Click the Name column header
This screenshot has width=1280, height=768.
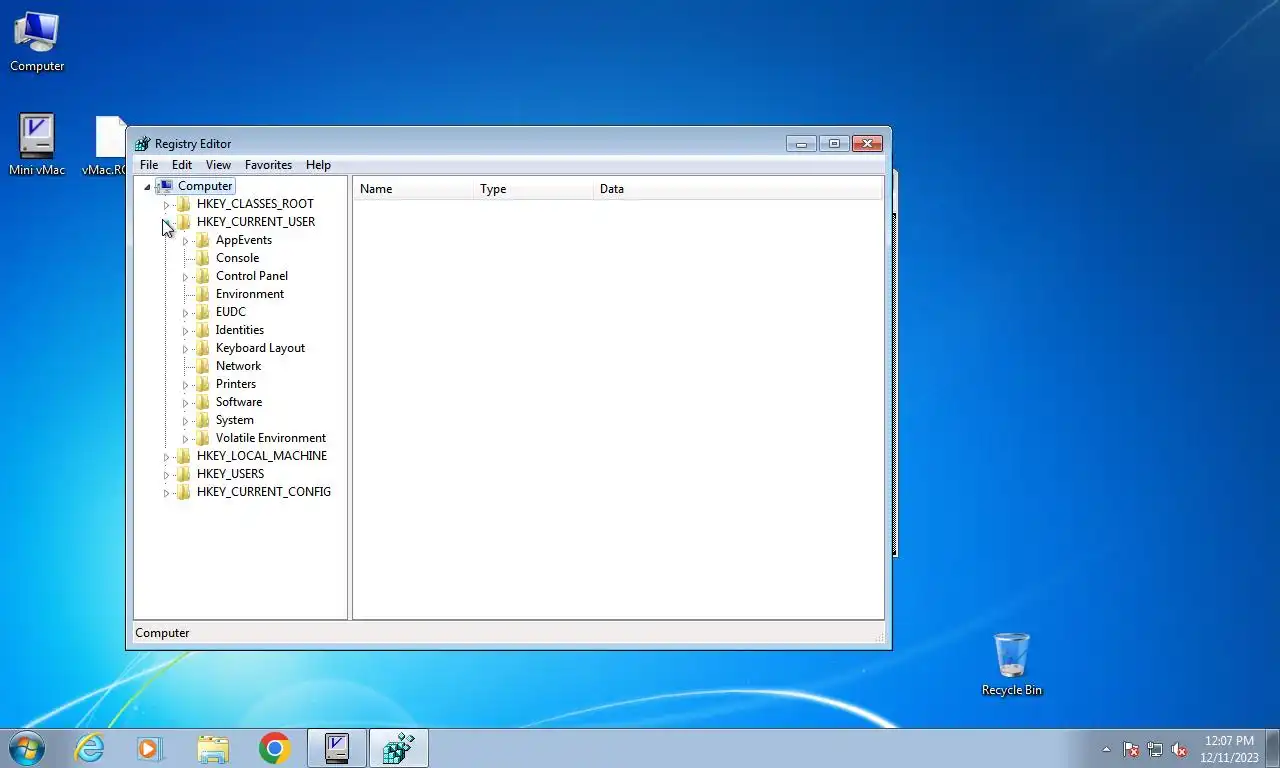pyautogui.click(x=413, y=189)
